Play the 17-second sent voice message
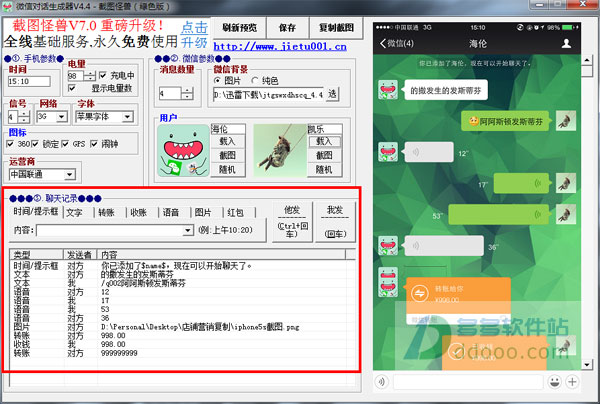Viewport: 600px width, 404px height. [x=521, y=183]
